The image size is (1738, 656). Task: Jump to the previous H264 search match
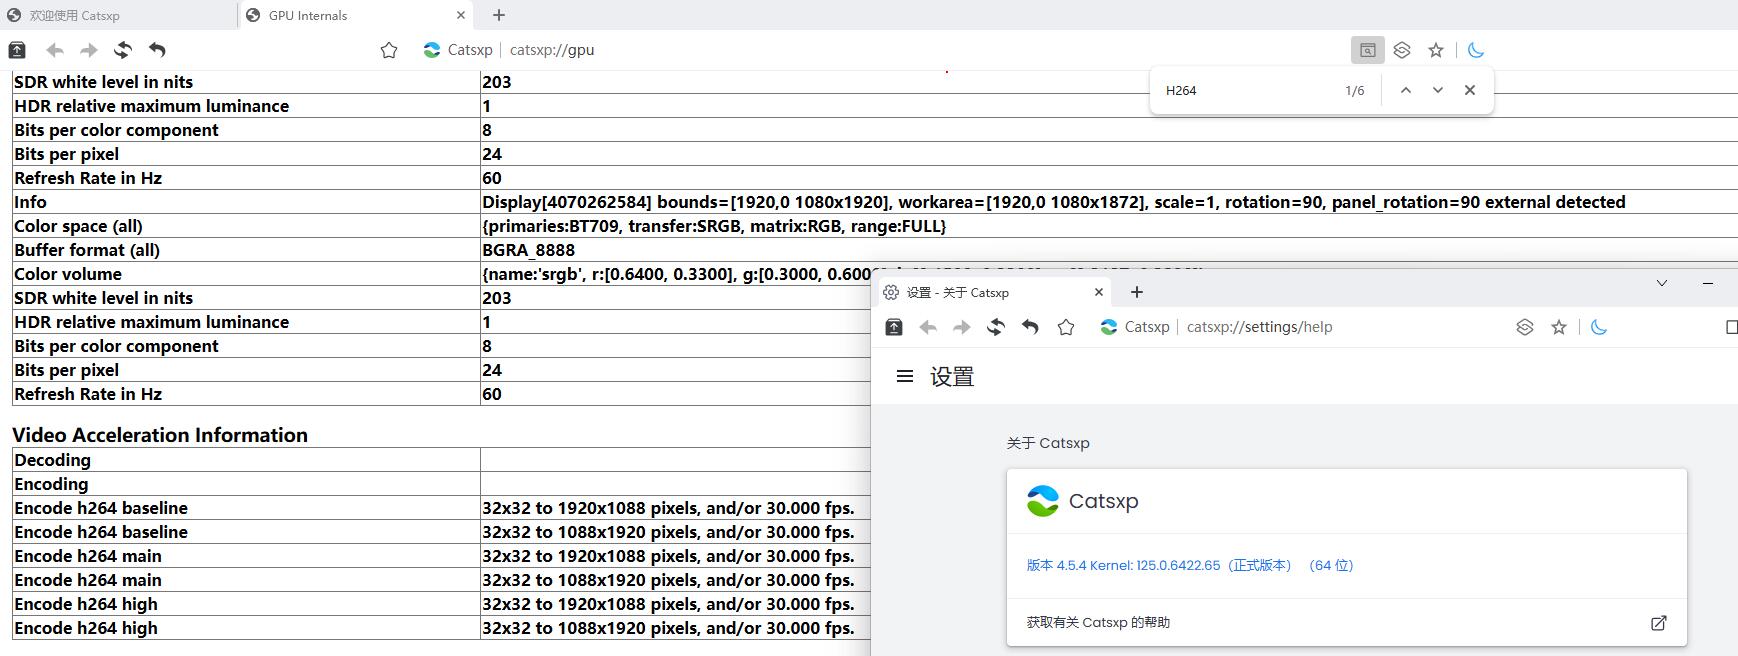pos(1405,90)
